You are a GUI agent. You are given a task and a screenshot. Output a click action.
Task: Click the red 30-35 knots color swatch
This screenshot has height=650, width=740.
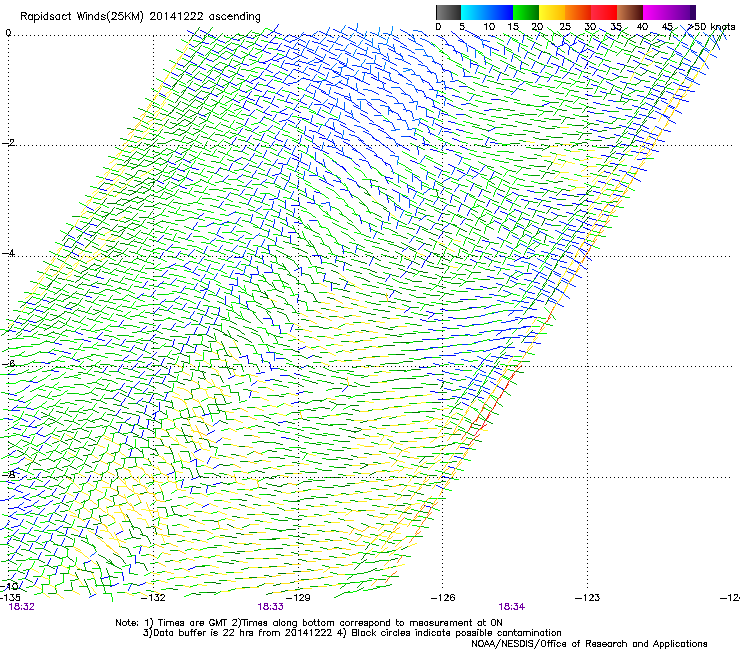pos(604,12)
